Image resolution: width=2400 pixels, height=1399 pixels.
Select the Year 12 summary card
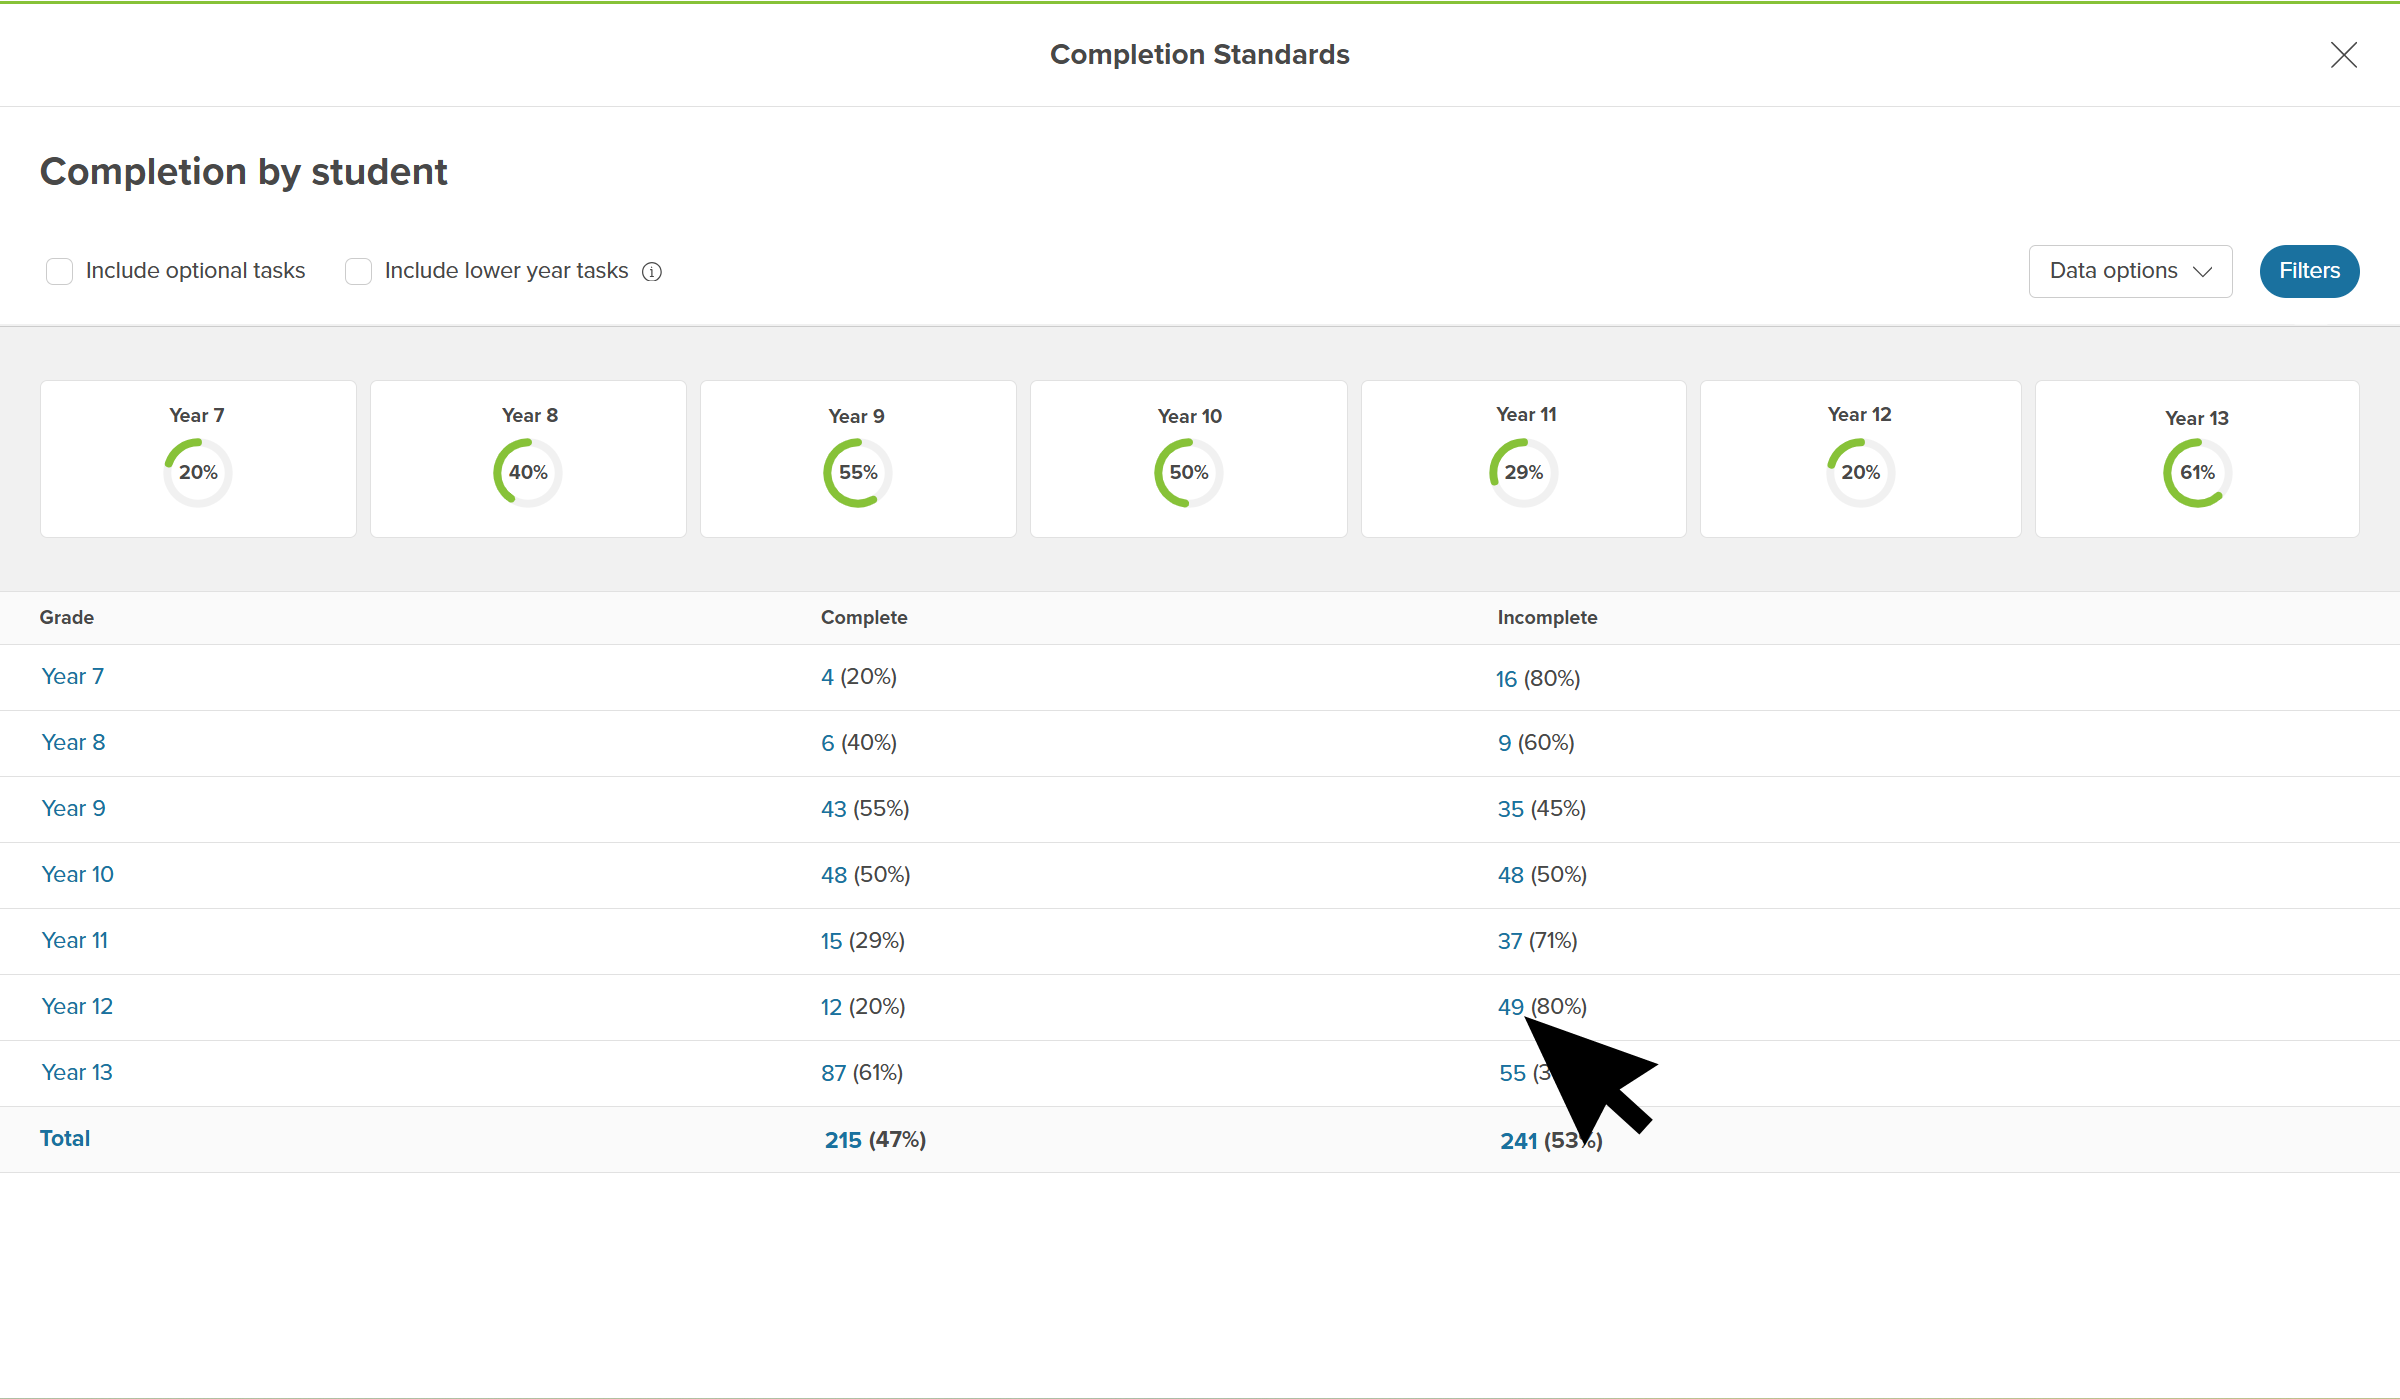tap(1860, 459)
